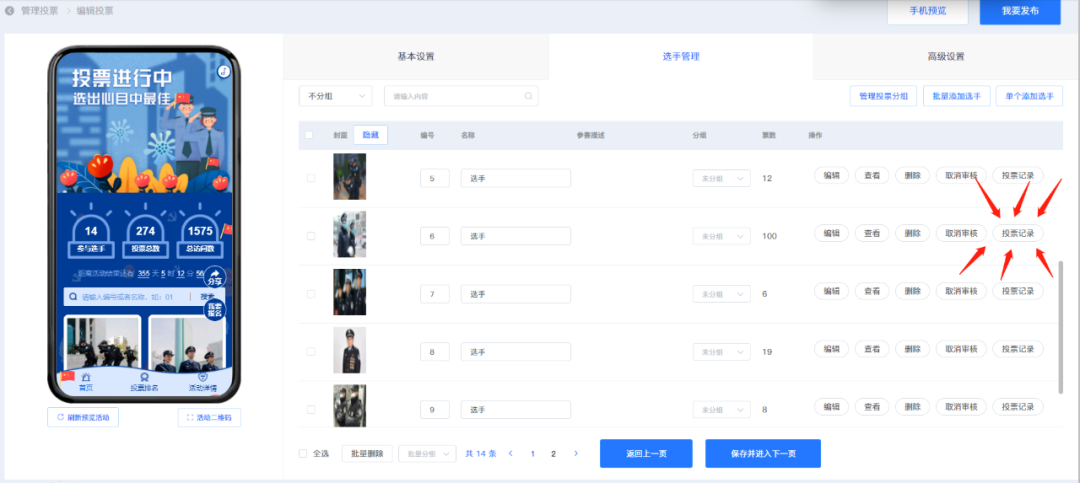Viewport: 1080px width, 483px height.
Task: Click the cover thumbnail of contestant 7
Action: point(349,292)
